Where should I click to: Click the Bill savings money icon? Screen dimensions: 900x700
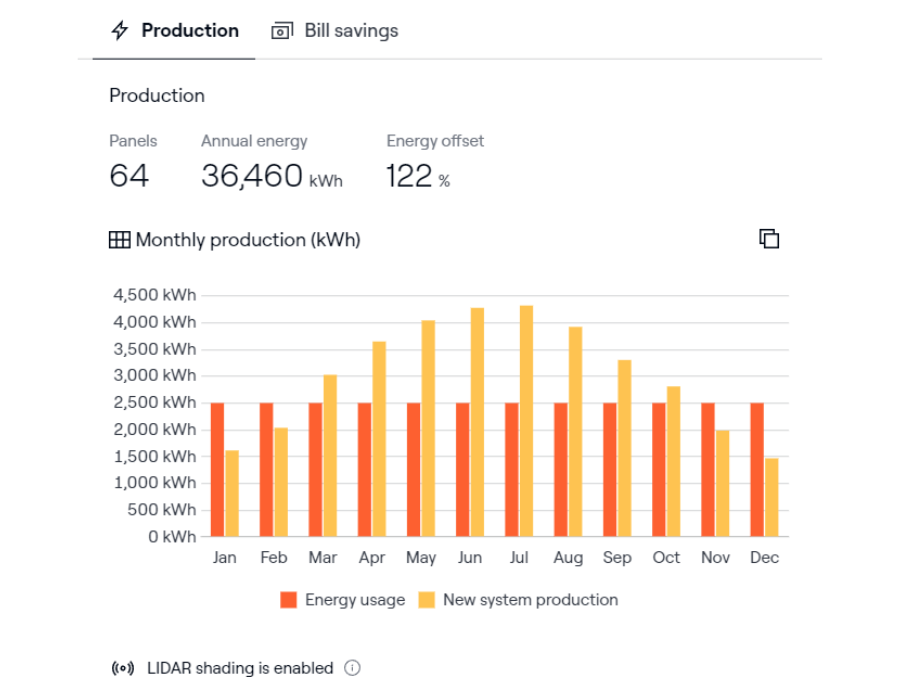coord(282,31)
